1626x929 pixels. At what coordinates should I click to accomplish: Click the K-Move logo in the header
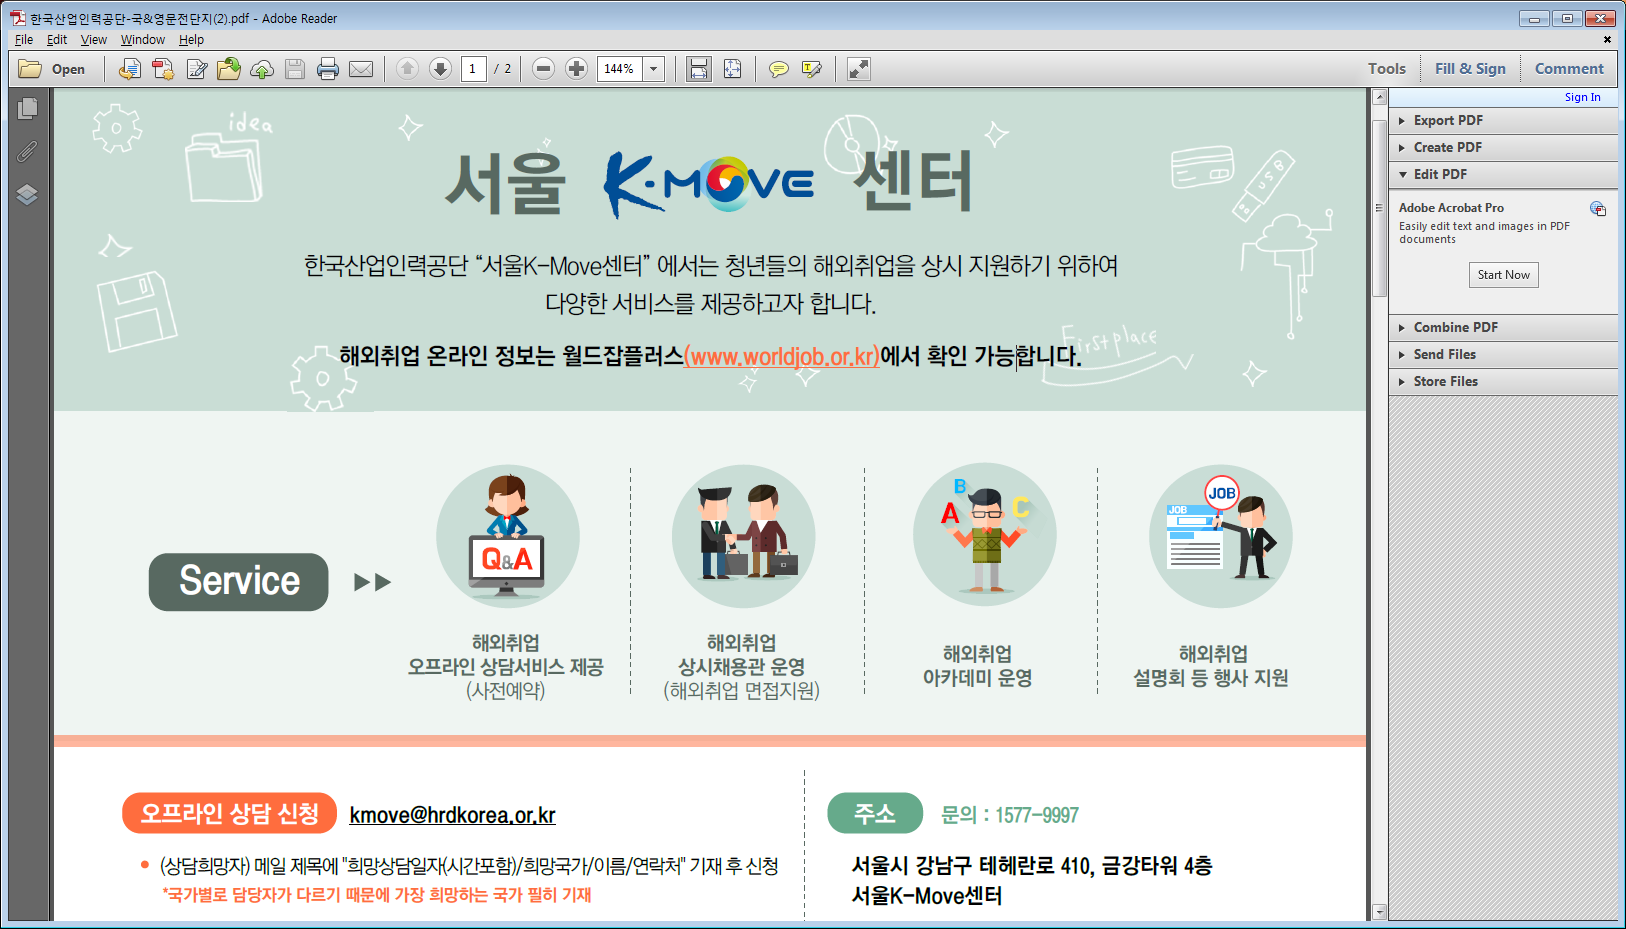(709, 184)
